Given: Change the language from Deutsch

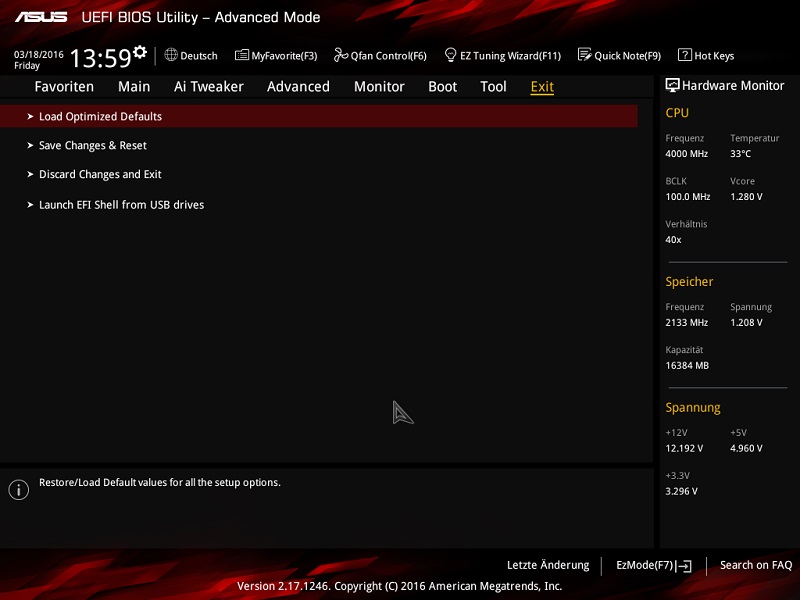Looking at the screenshot, I should tap(198, 56).
